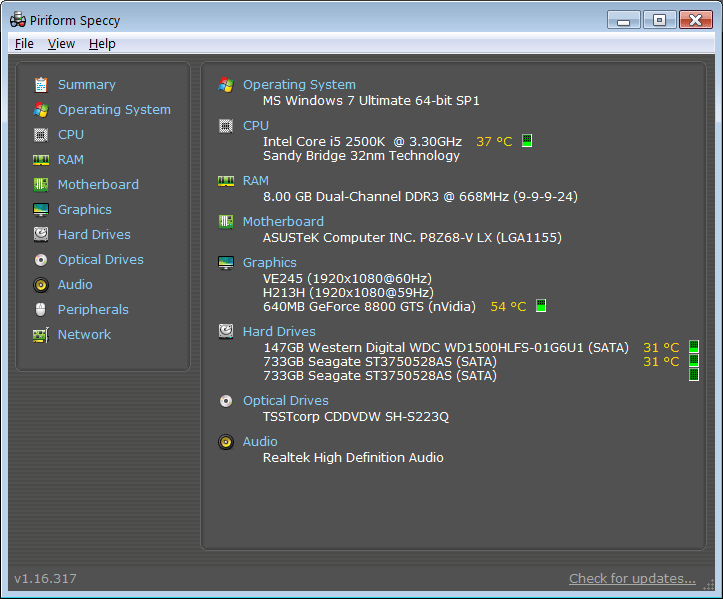Click the CPU heading link in summary
Viewport: 723px width, 599px height.
(x=256, y=126)
